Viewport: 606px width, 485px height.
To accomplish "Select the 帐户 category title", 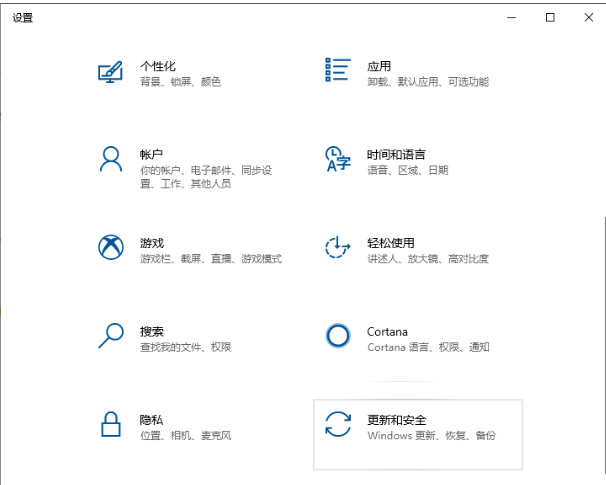I will (x=152, y=154).
